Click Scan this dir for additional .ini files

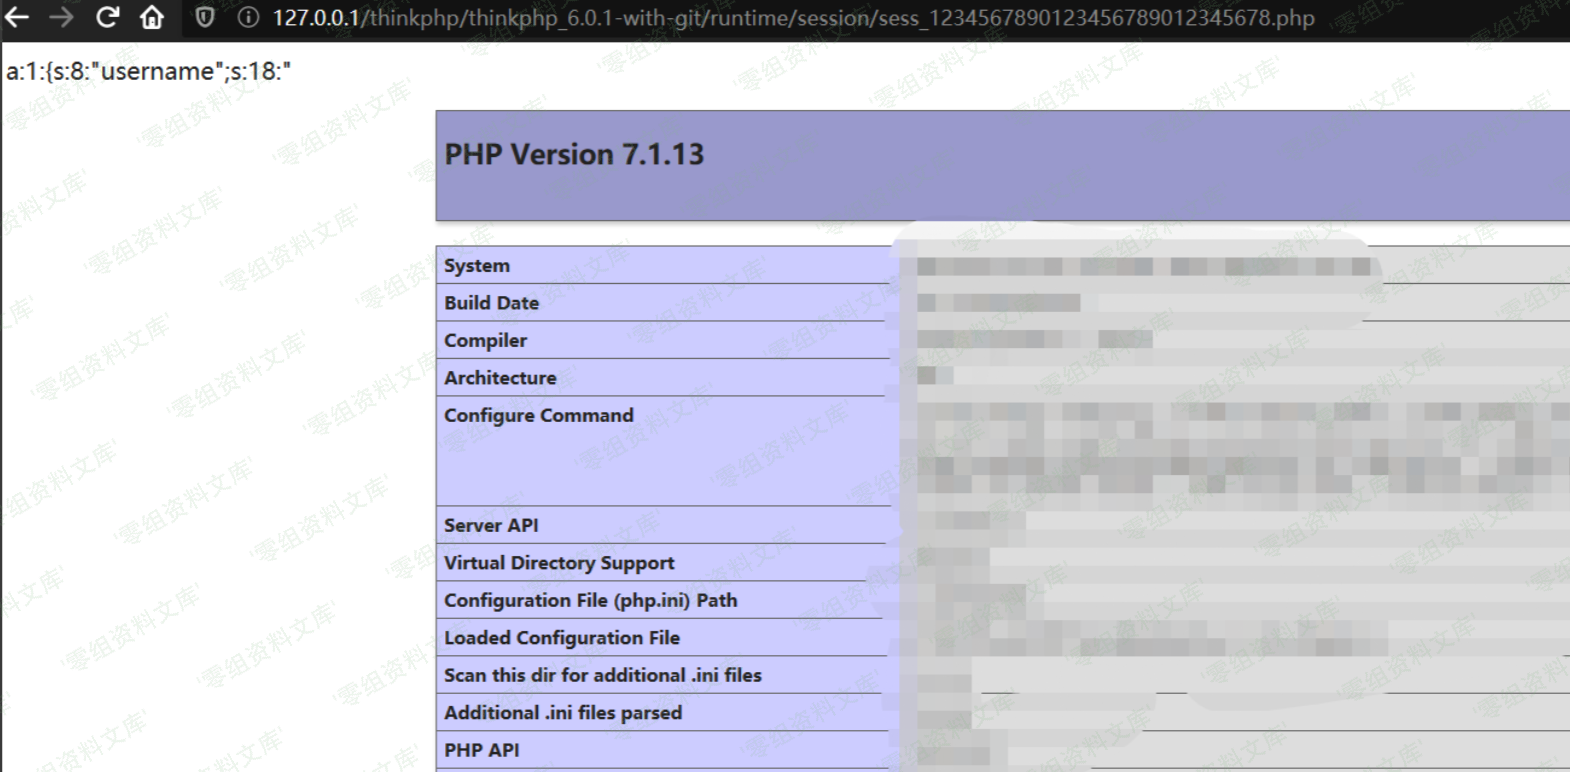602,676
